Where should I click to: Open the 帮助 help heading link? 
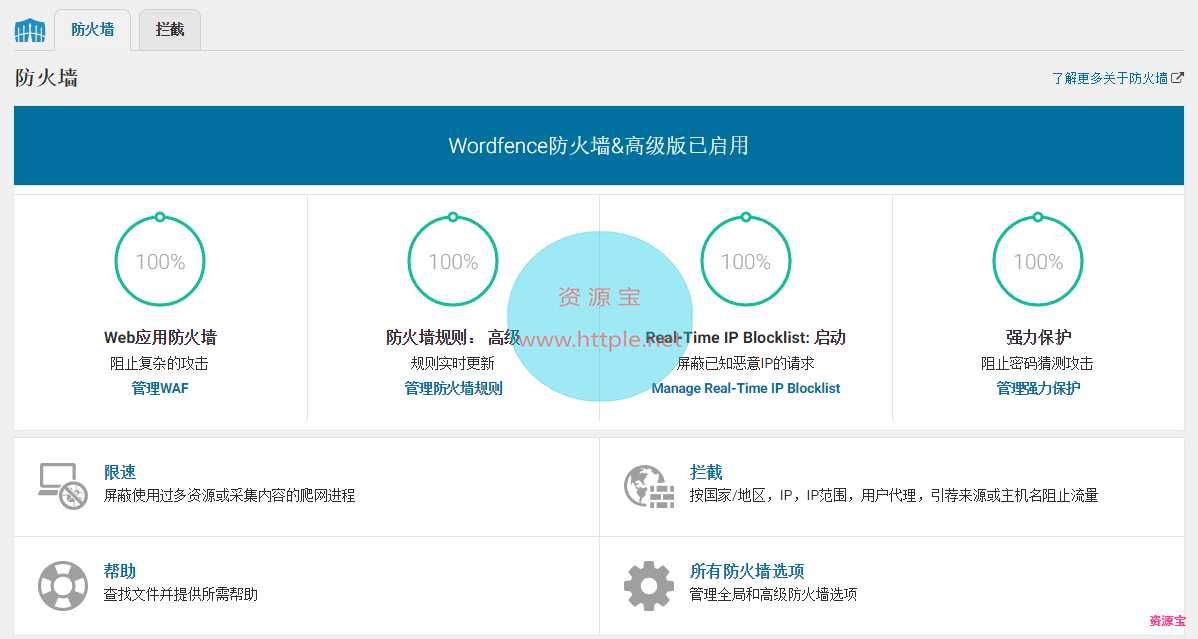coord(120,571)
